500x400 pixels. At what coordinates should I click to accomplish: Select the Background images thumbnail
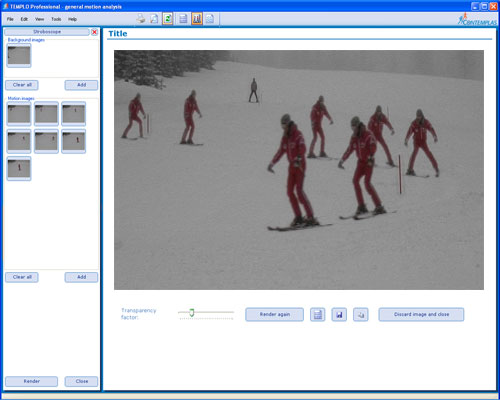19,55
